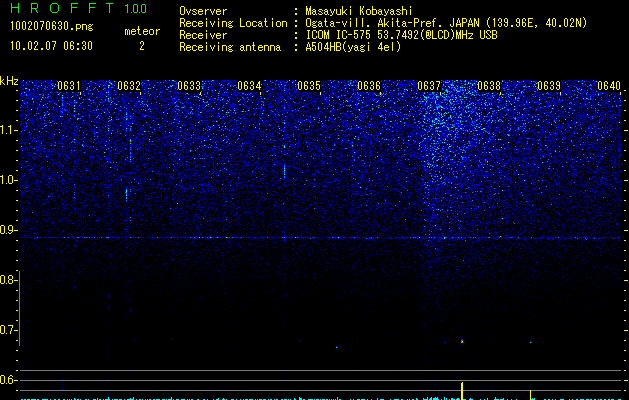Select the file name 1002070630.png
The image size is (629, 400).
click(x=52, y=26)
